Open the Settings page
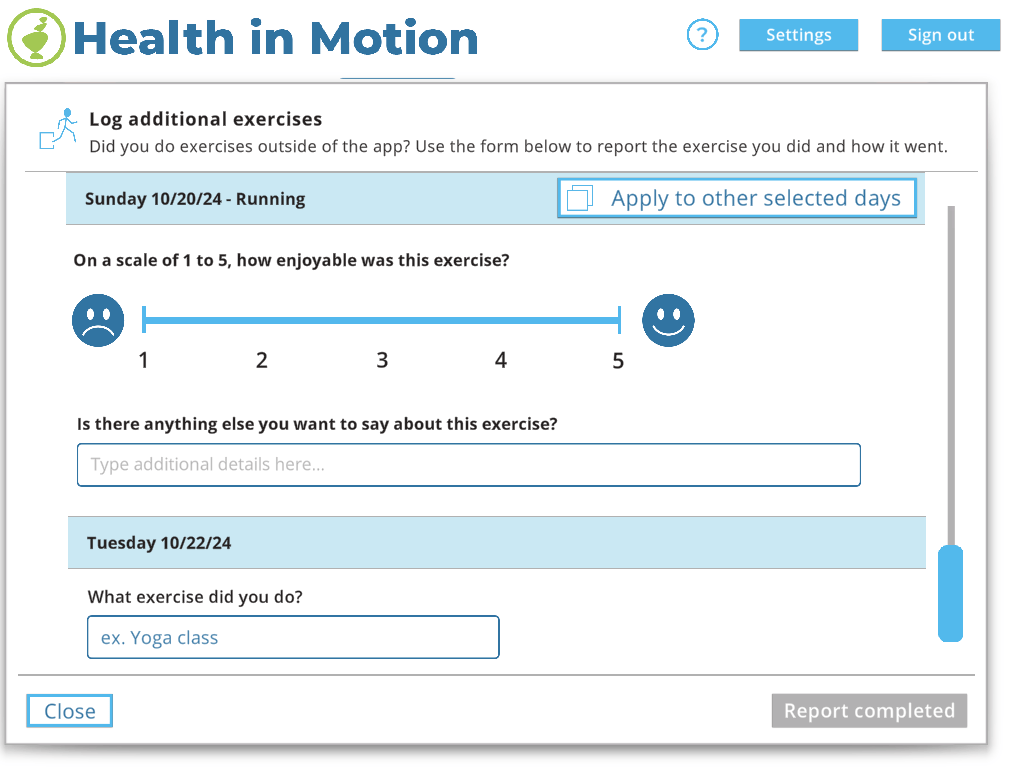Viewport: 1016px width, 767px height. coord(798,35)
